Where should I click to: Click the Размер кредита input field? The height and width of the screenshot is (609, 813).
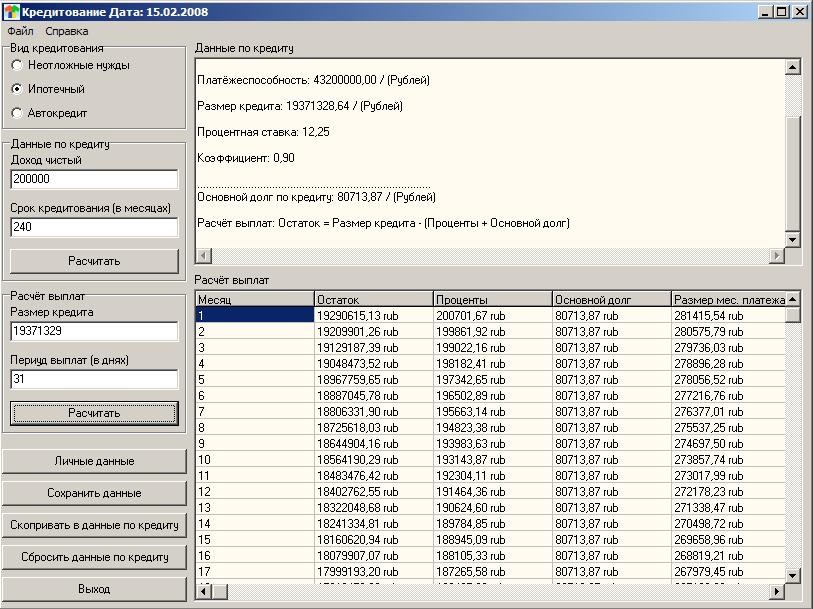coord(94,331)
